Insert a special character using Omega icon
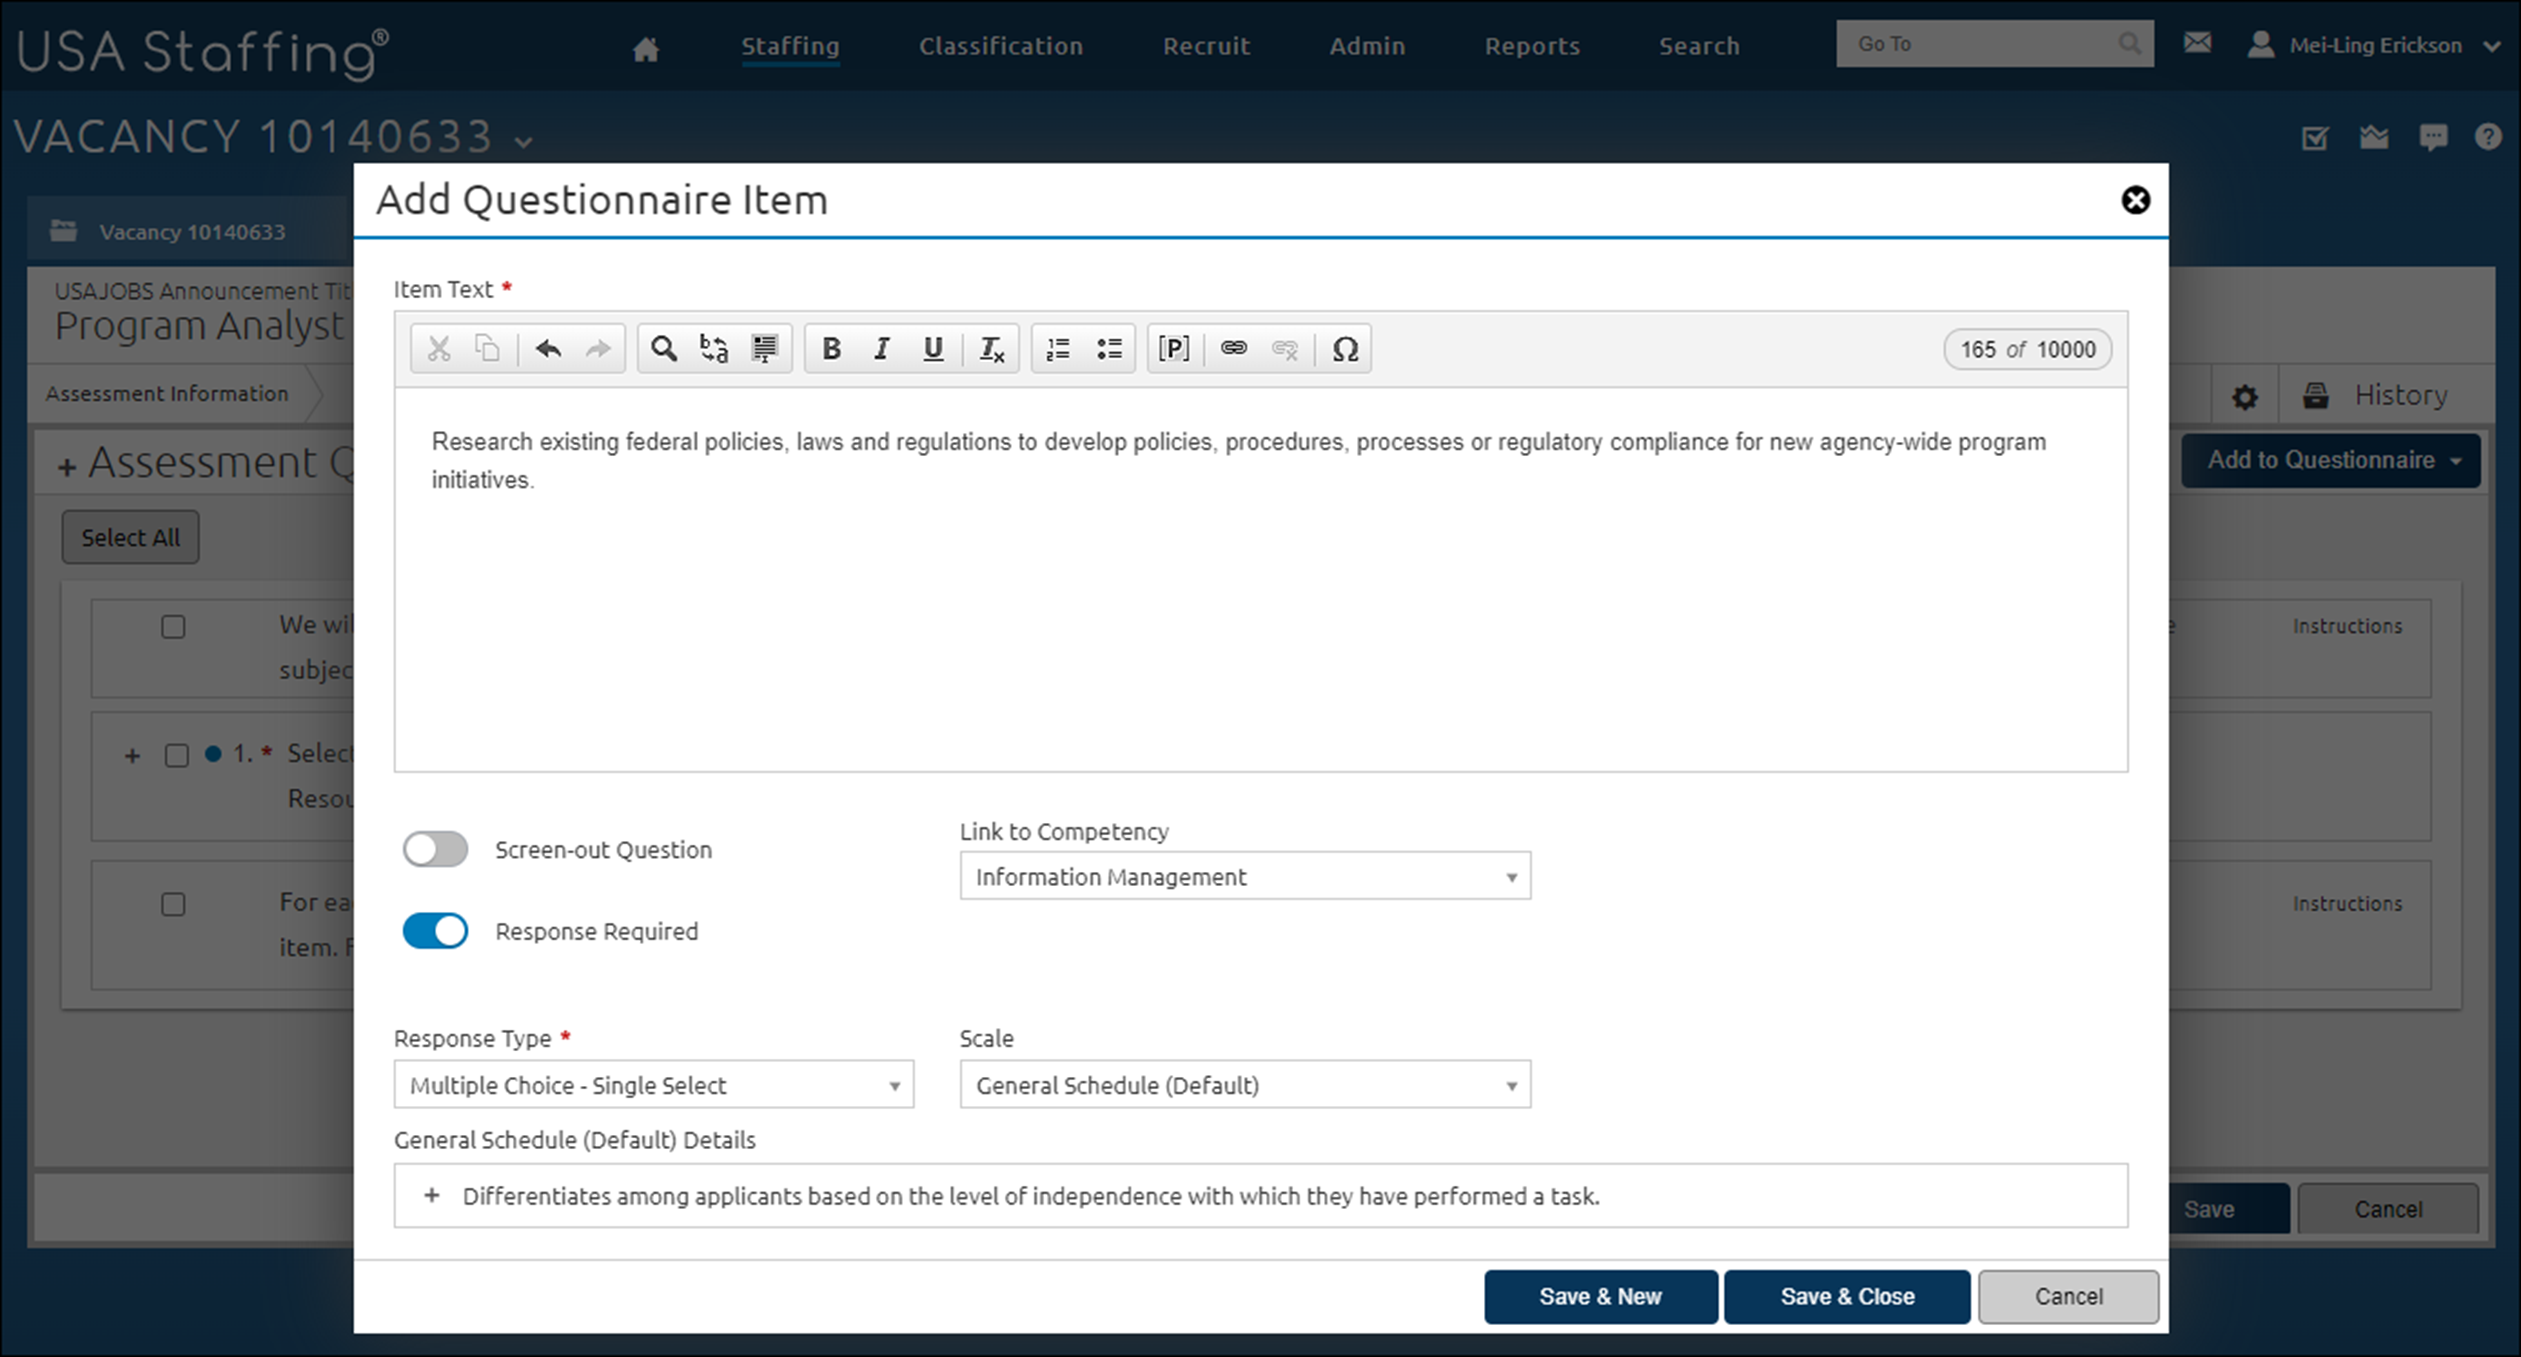 (x=1344, y=348)
